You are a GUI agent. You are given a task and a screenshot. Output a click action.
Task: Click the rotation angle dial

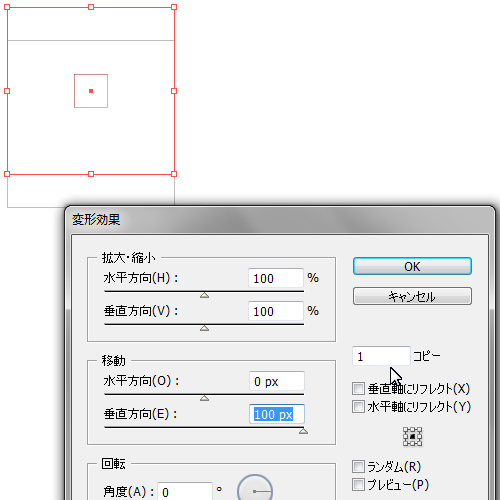pyautogui.click(x=255, y=491)
